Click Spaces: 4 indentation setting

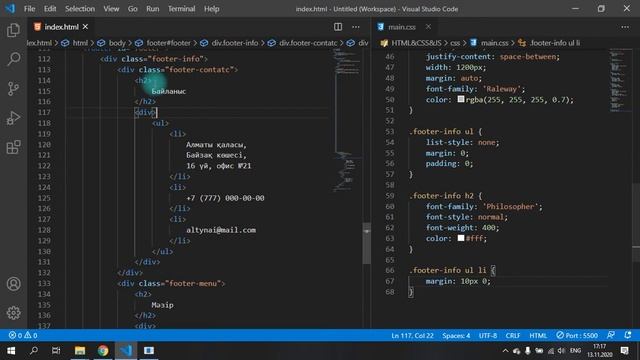pyautogui.click(x=456, y=335)
